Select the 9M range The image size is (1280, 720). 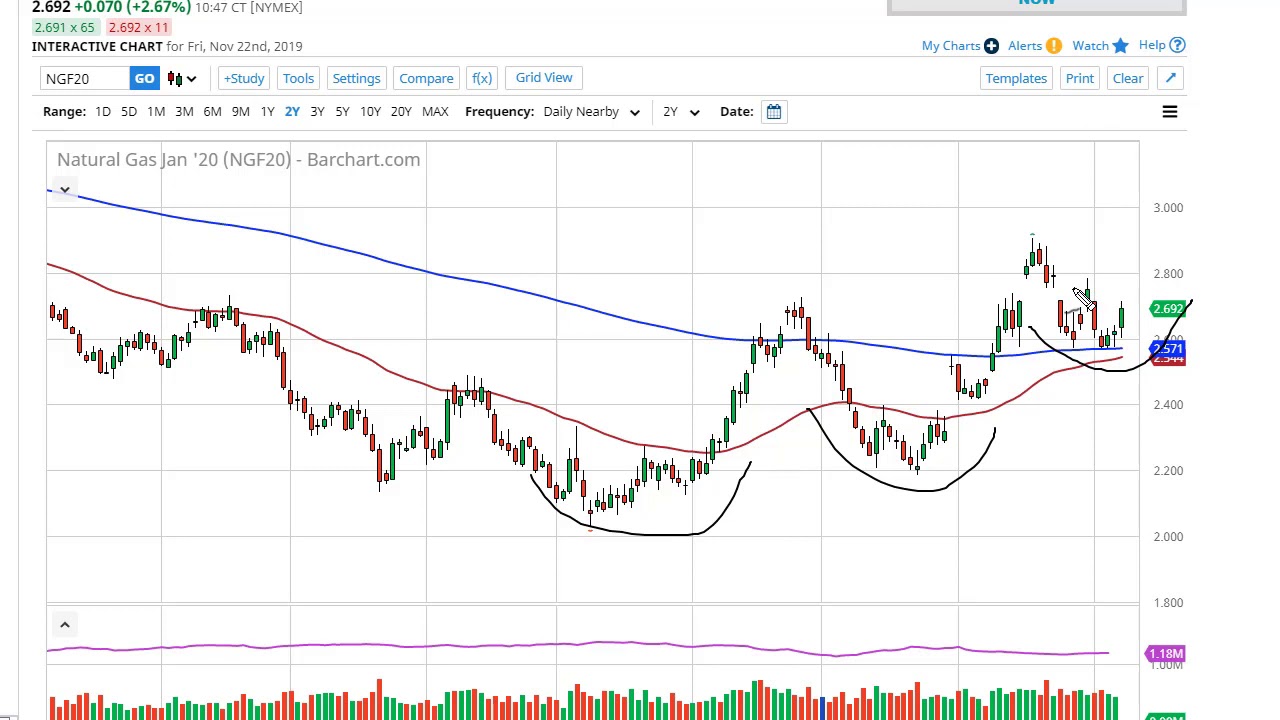point(241,111)
